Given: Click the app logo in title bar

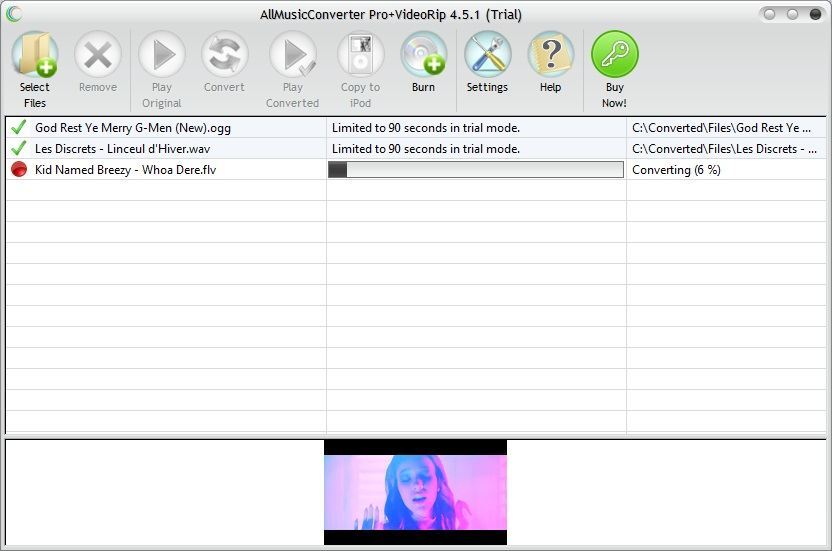Looking at the screenshot, I should [x=14, y=14].
